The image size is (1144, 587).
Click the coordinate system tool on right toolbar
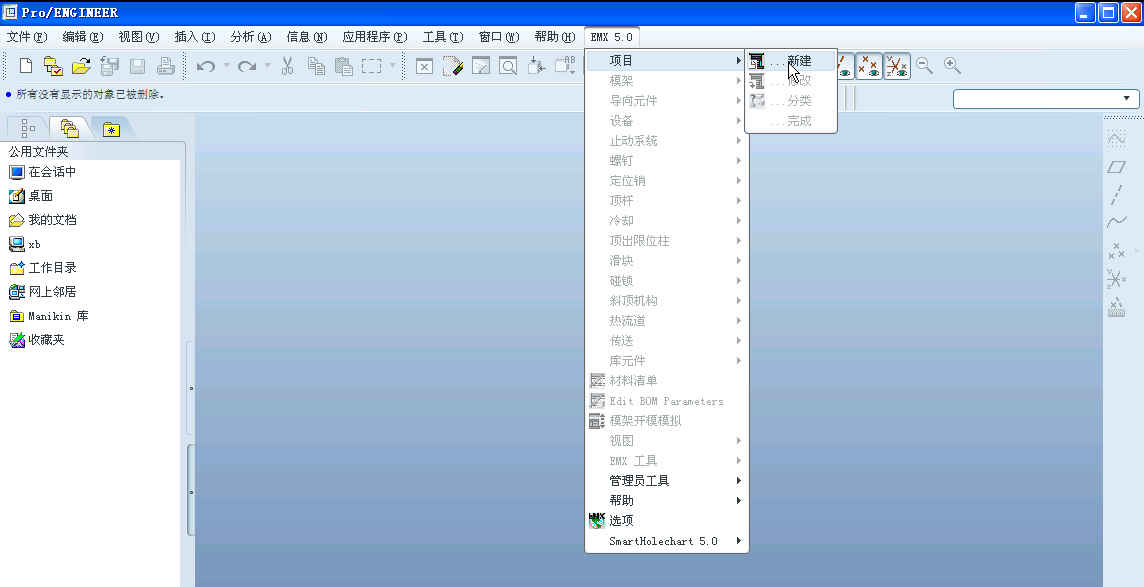click(x=1116, y=279)
